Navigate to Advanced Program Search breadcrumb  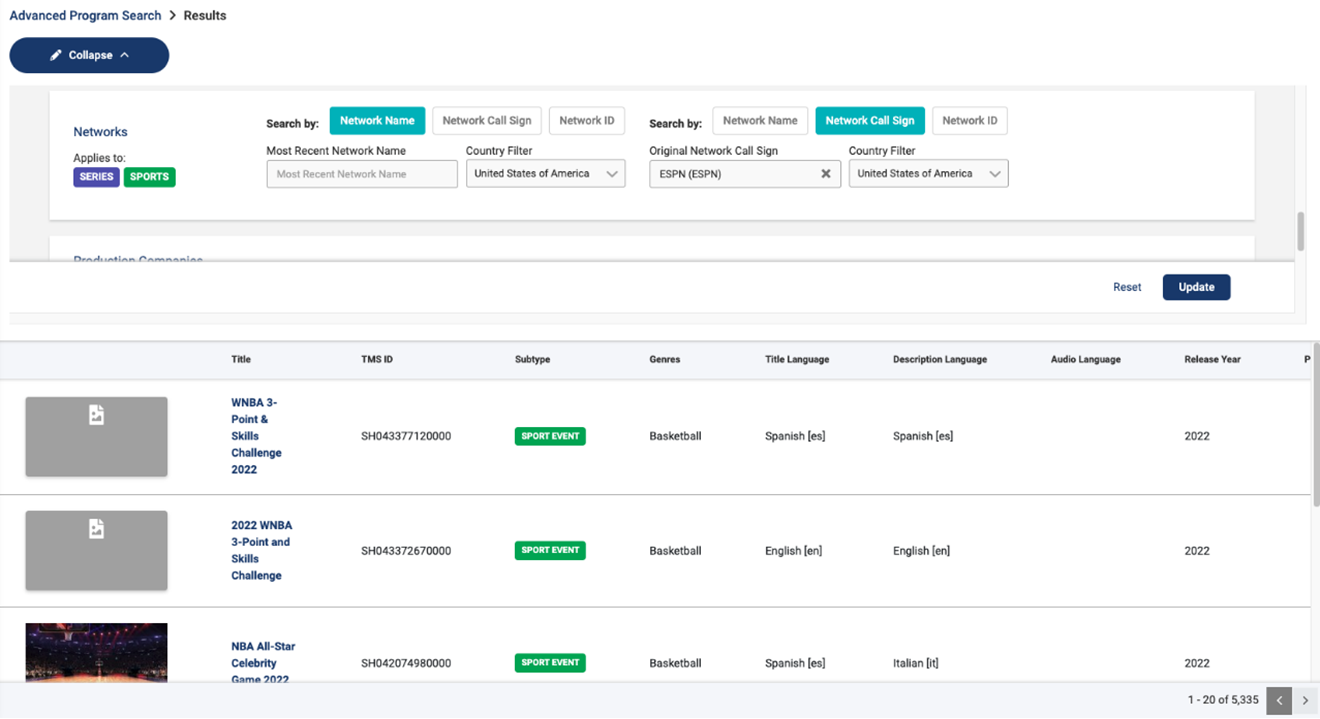[x=85, y=15]
